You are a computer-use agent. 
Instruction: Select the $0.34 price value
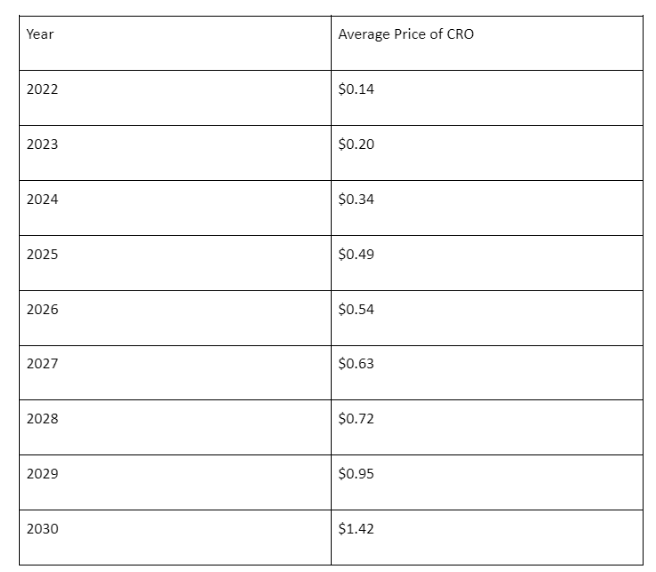356,199
